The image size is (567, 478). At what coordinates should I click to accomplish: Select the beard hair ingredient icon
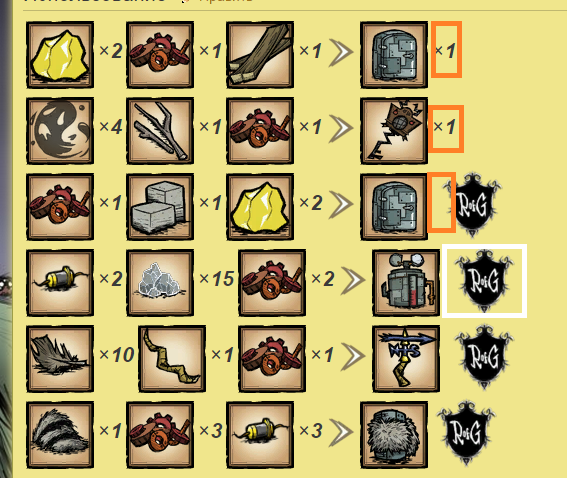(60, 434)
